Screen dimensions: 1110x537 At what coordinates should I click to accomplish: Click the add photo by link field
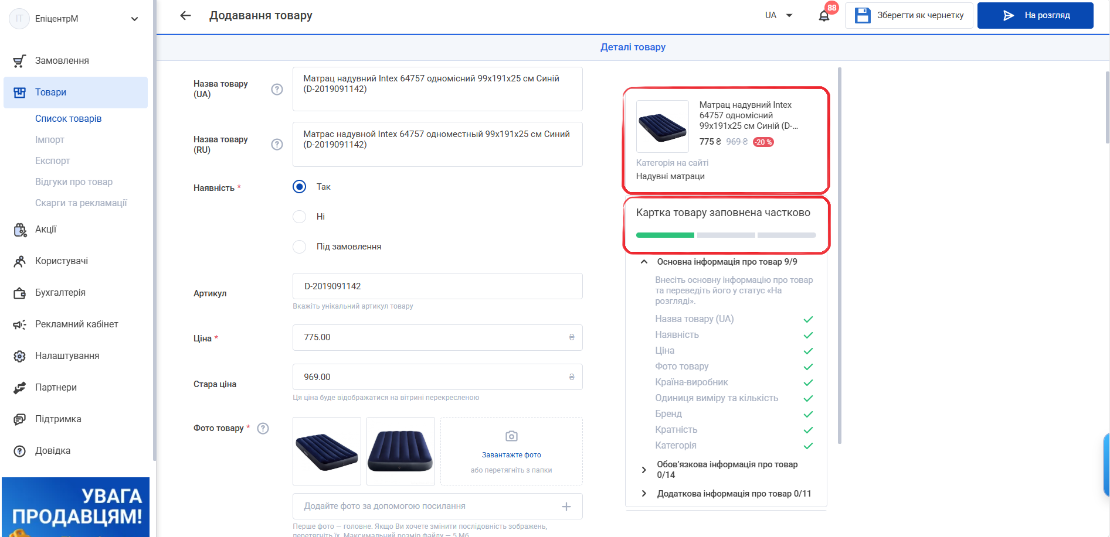pos(437,506)
